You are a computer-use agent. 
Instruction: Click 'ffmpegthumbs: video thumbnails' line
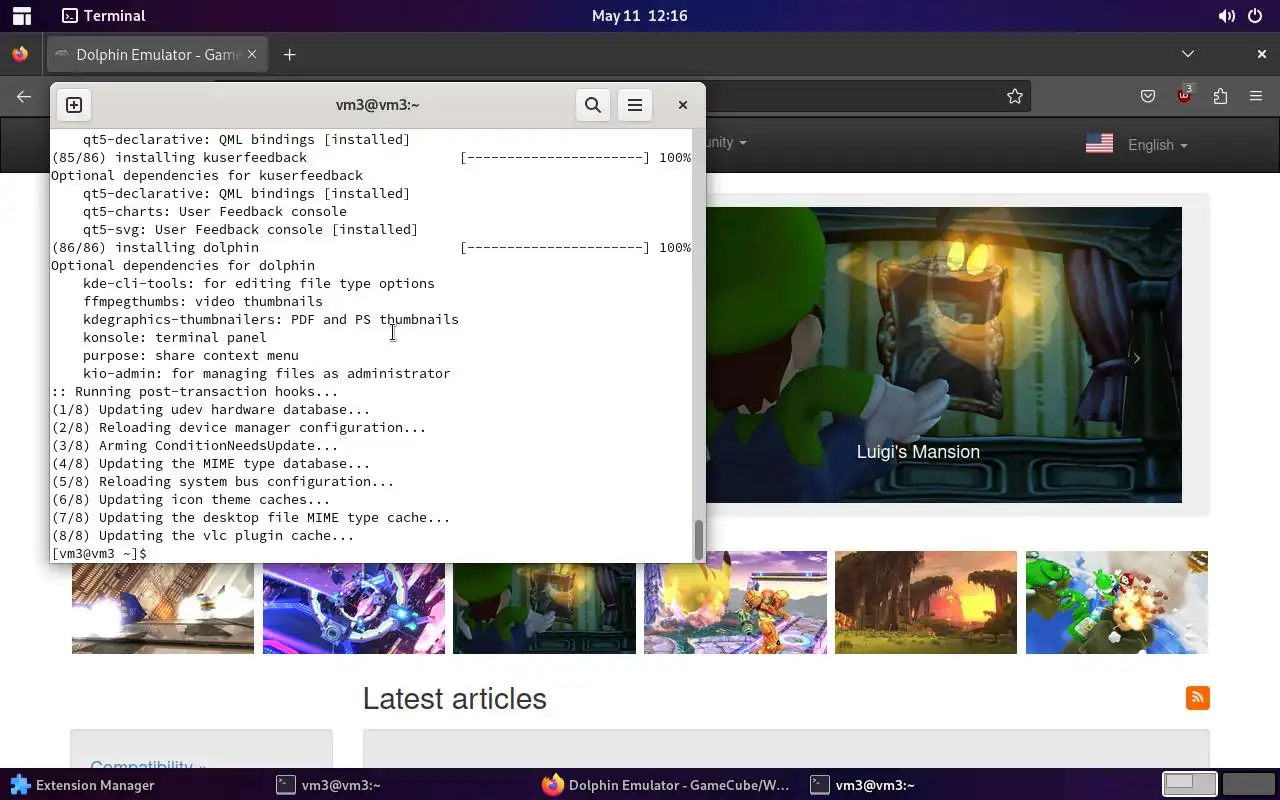click(203, 301)
